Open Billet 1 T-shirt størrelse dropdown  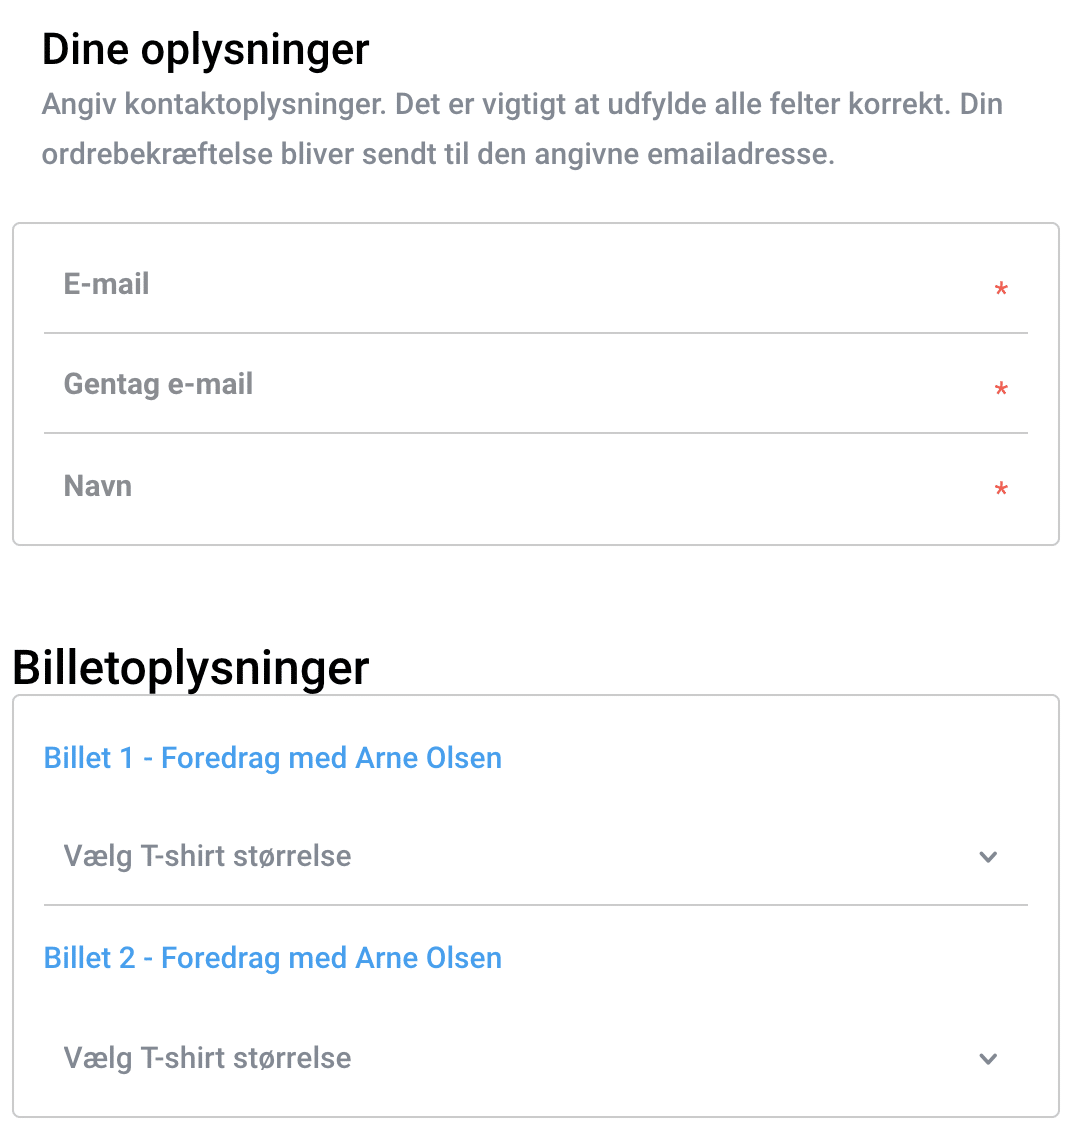coord(536,857)
